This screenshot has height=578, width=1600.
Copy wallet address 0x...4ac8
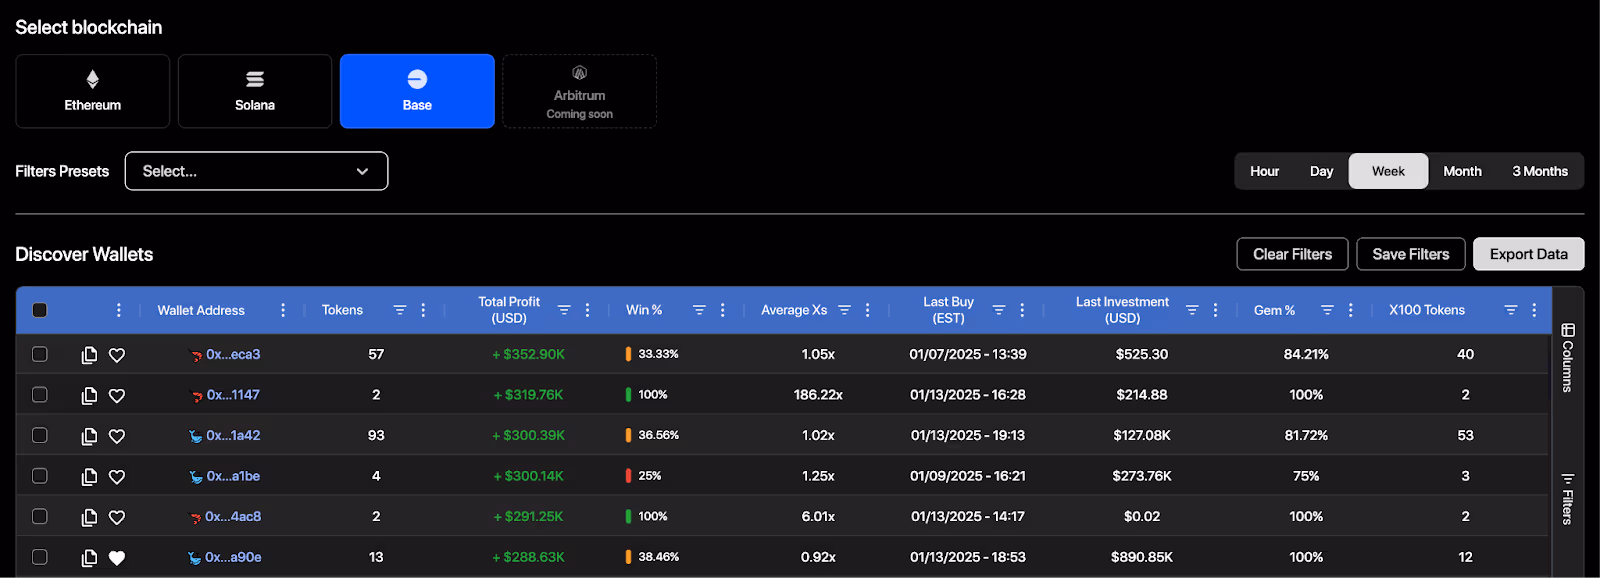pos(89,517)
